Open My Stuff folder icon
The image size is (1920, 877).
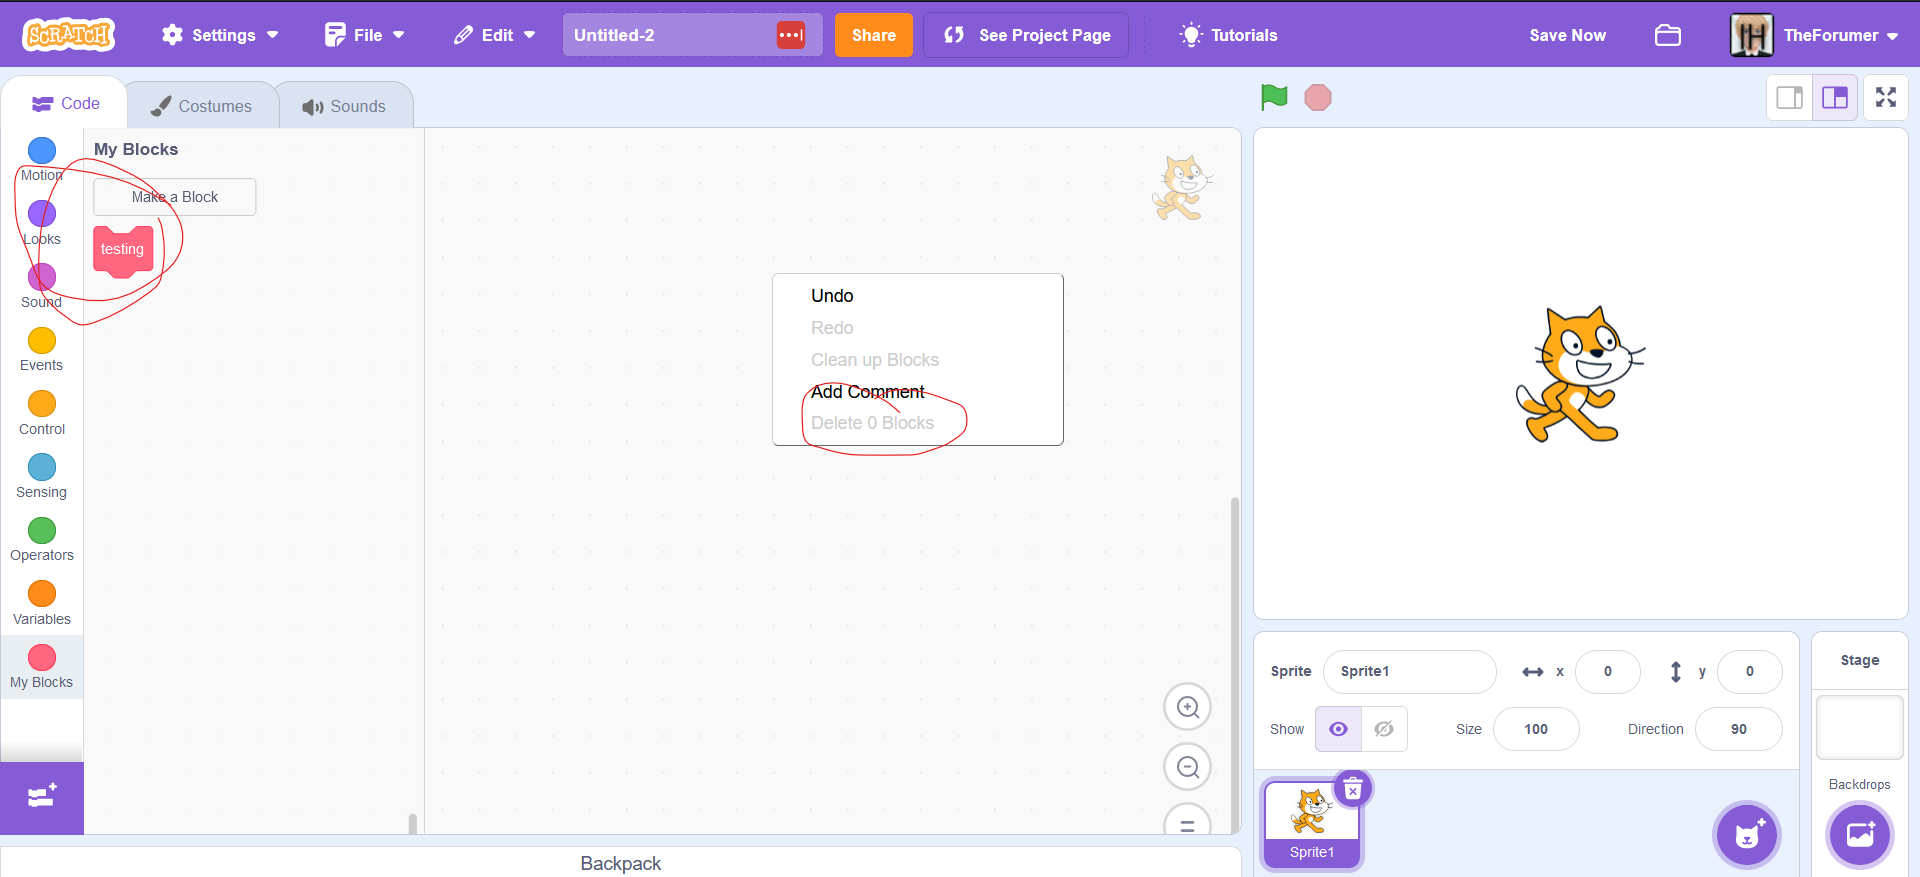[1667, 35]
